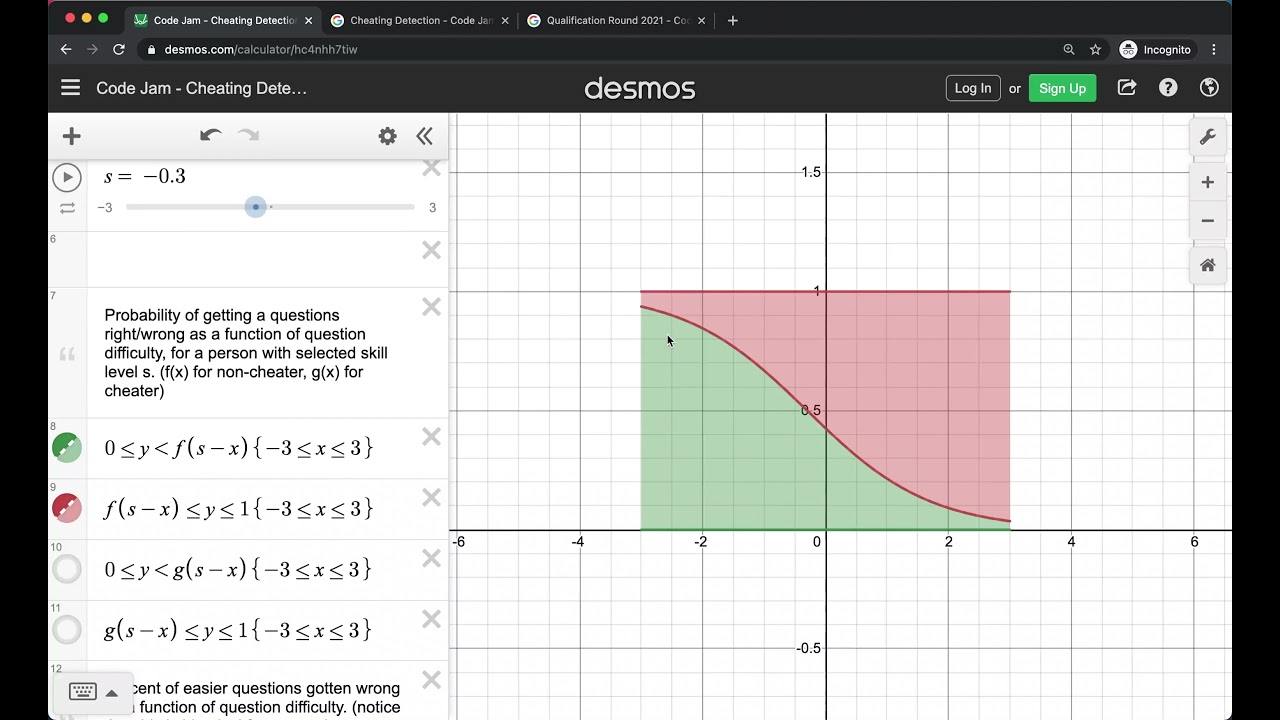Click the s slider thumb

pos(256,207)
